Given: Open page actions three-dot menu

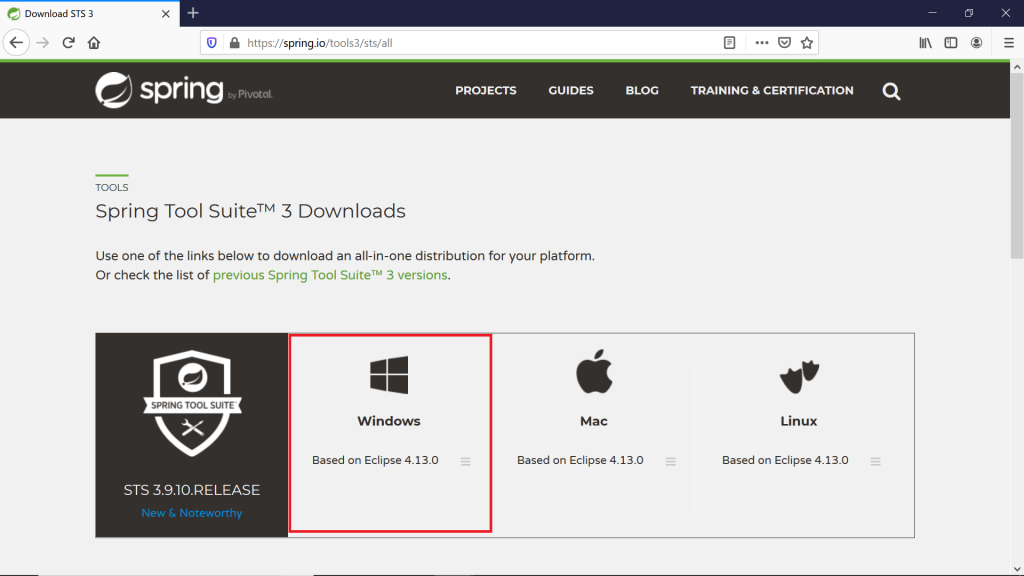Looking at the screenshot, I should (761, 43).
